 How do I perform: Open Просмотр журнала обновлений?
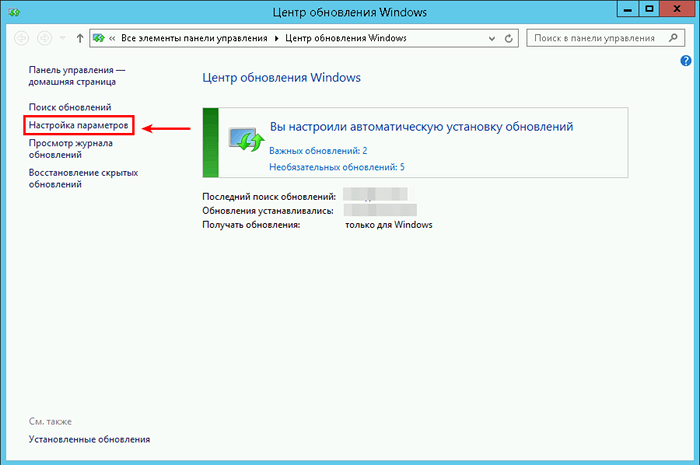71,149
